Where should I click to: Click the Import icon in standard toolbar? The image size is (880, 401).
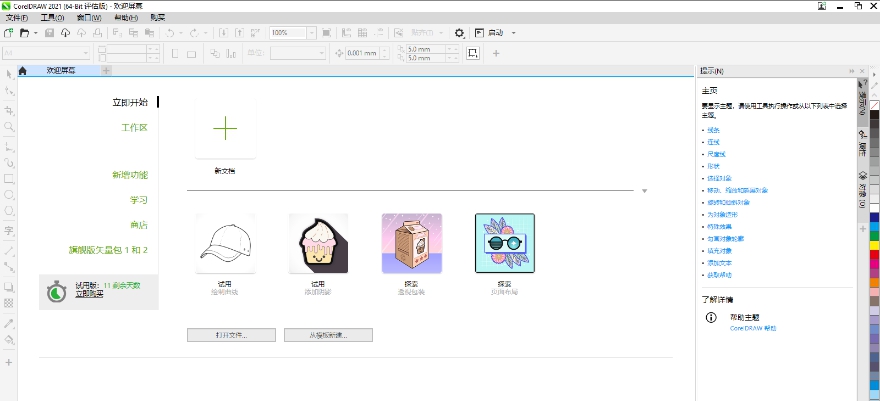click(x=223, y=33)
